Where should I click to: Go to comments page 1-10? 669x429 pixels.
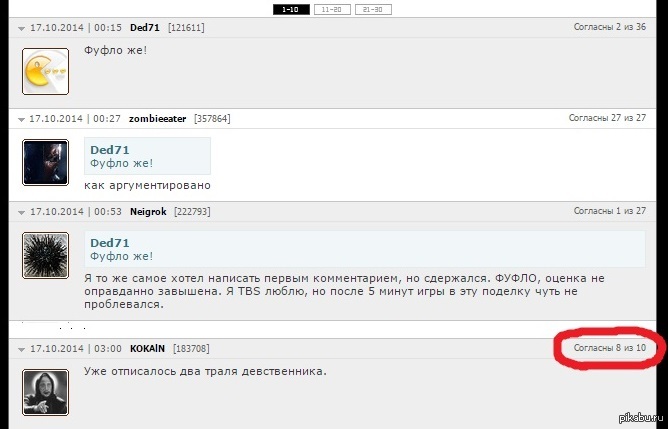(x=291, y=9)
